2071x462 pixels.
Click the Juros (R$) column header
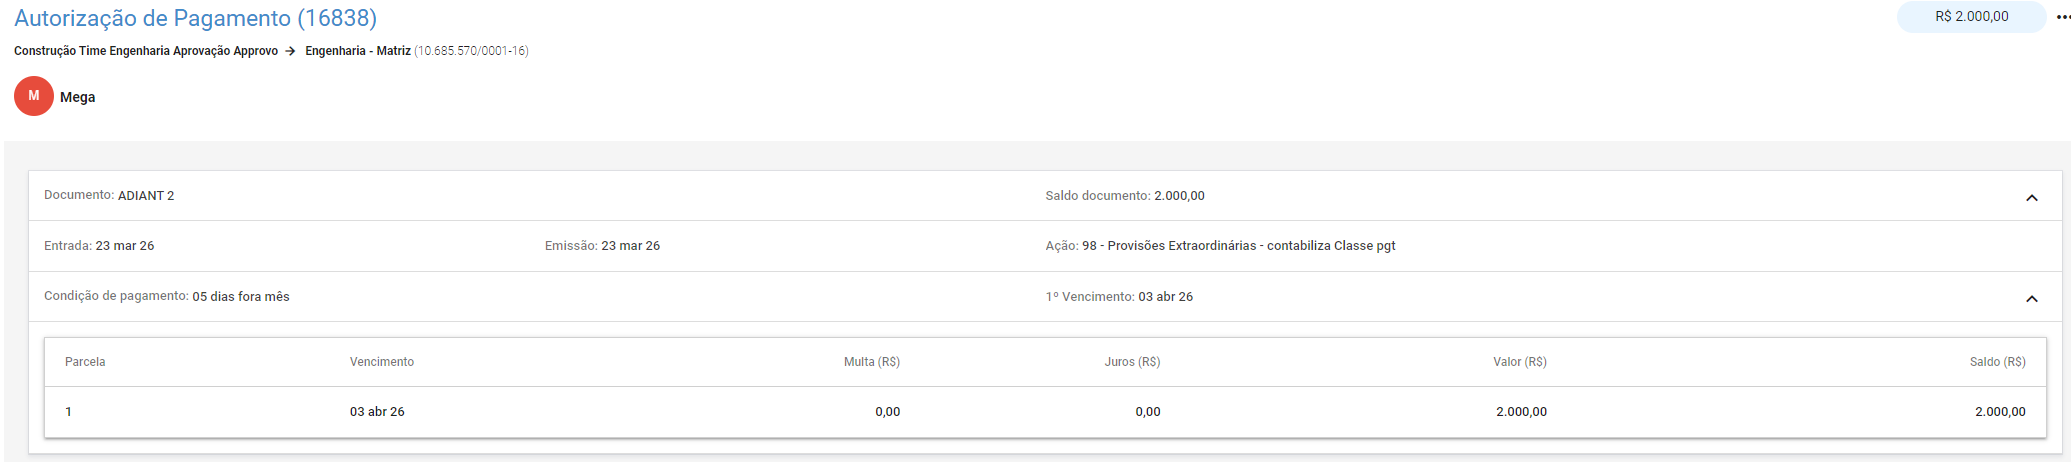point(1132,362)
